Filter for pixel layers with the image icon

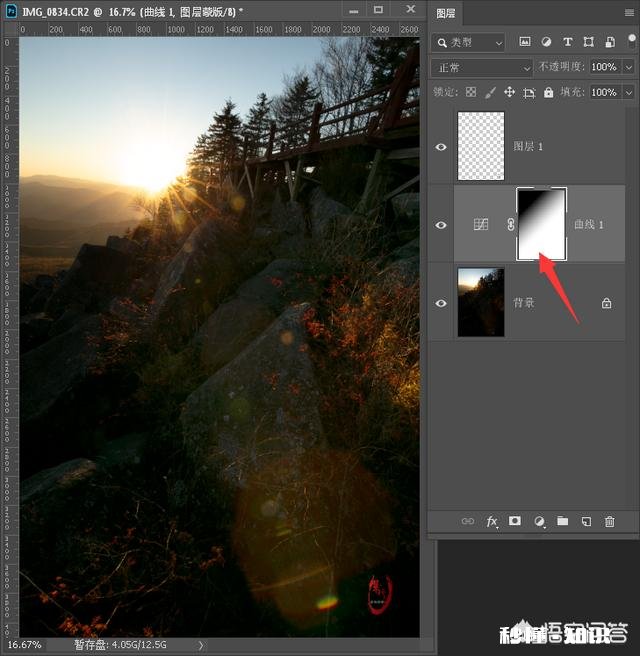(x=524, y=42)
